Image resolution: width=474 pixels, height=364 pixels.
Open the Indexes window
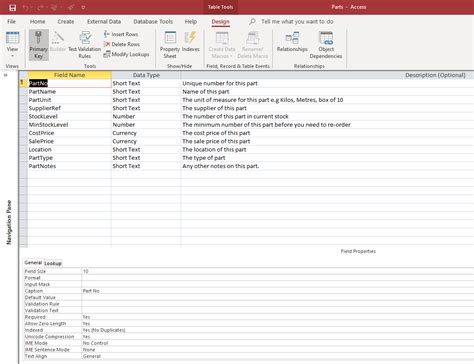tap(191, 42)
